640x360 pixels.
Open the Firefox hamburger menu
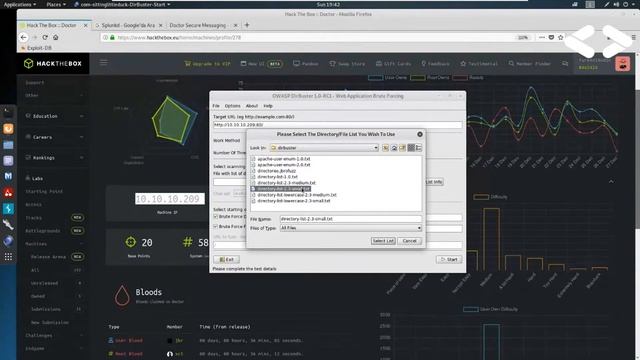pos(633,37)
